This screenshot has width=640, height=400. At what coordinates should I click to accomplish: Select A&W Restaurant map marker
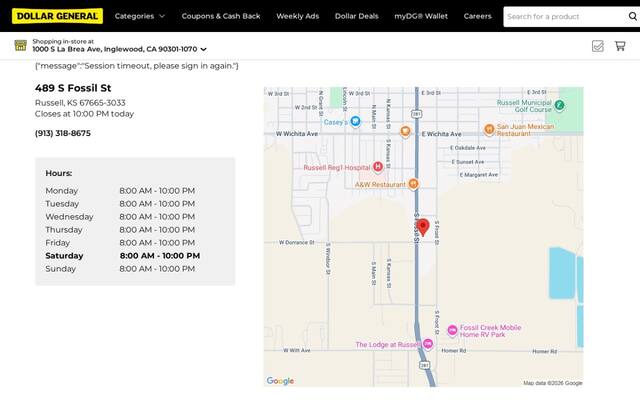413,184
